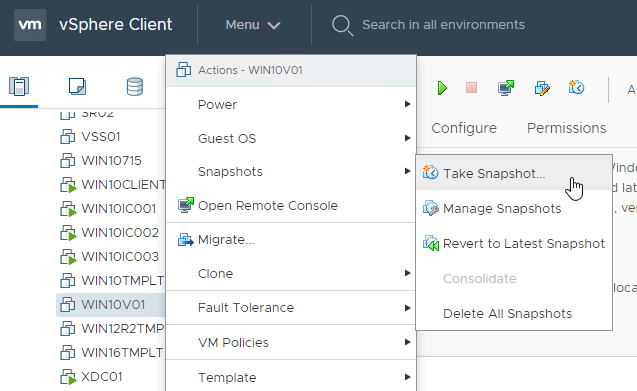Click the Take Snapshot toolbar clock icon
The height and width of the screenshot is (391, 637).
[576, 87]
